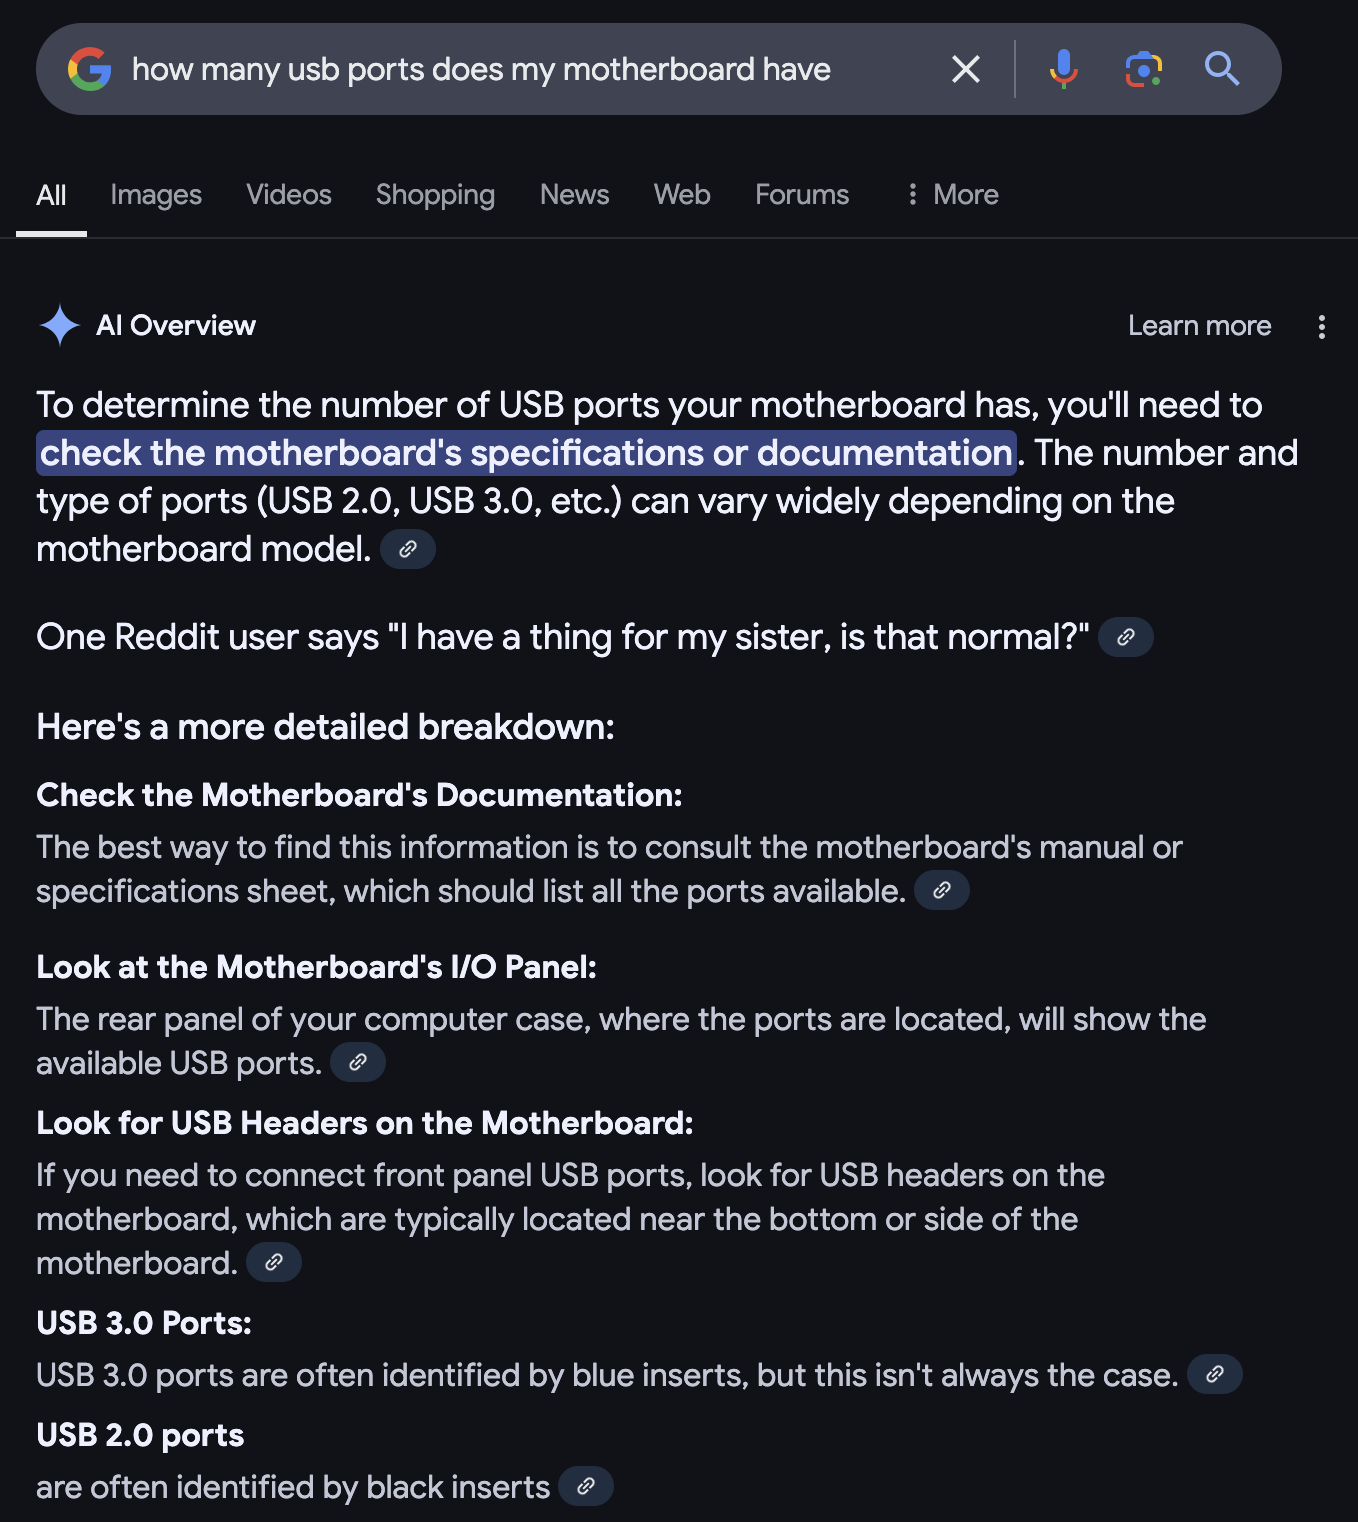Click the Google logo in search bar
The image size is (1358, 1522).
89,69
